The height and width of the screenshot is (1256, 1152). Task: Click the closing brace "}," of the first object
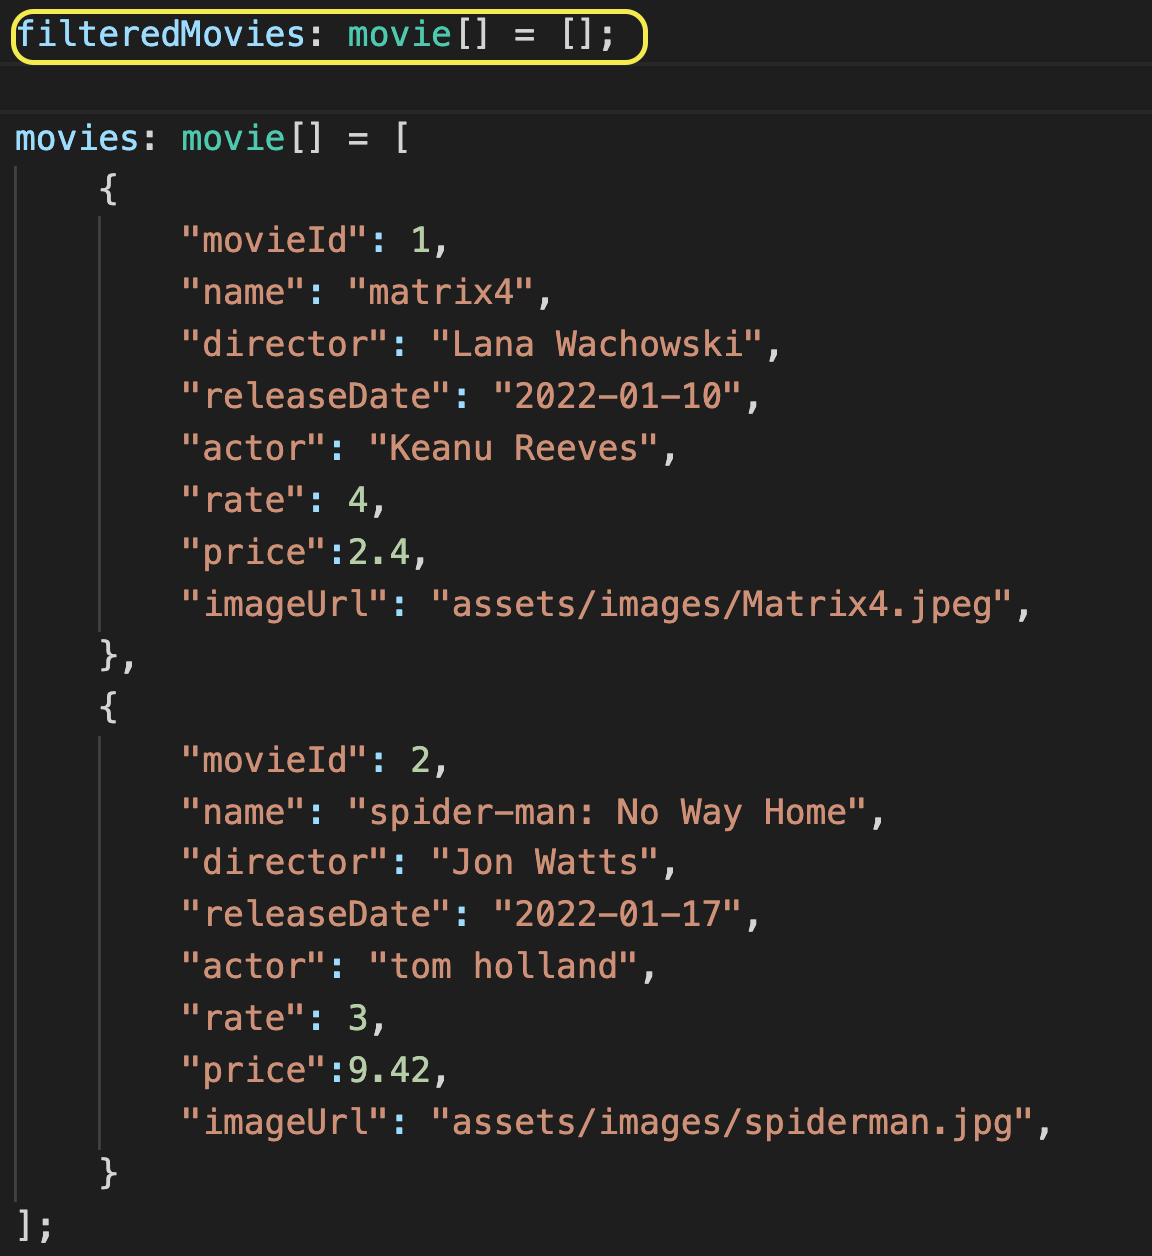[x=118, y=656]
